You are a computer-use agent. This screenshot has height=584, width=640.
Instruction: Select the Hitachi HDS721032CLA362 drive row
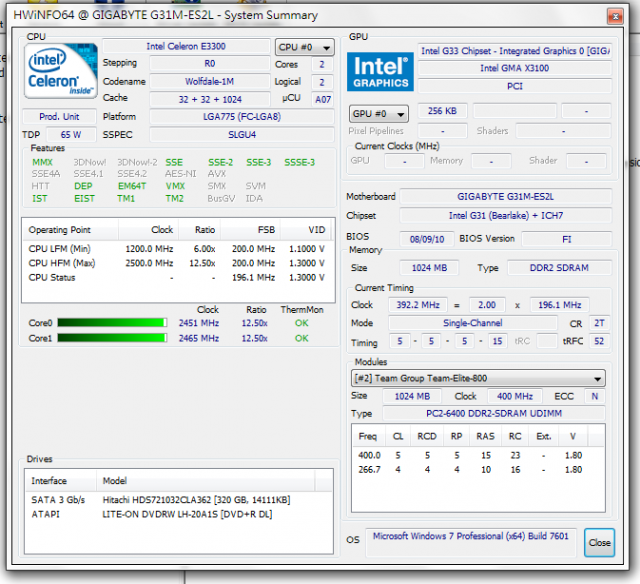[179, 500]
